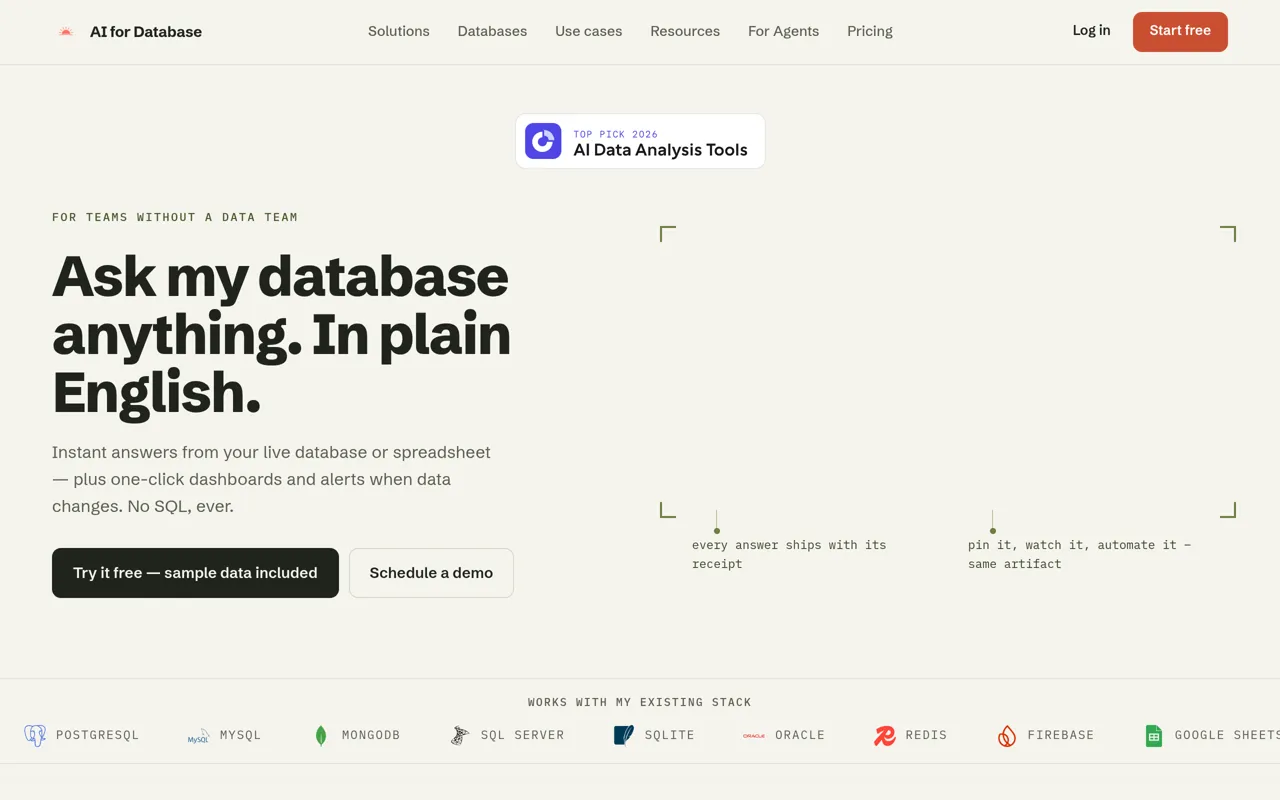Click the 'every answer ships with its receipt' caption
Screen dimensions: 1280x800
(789, 554)
